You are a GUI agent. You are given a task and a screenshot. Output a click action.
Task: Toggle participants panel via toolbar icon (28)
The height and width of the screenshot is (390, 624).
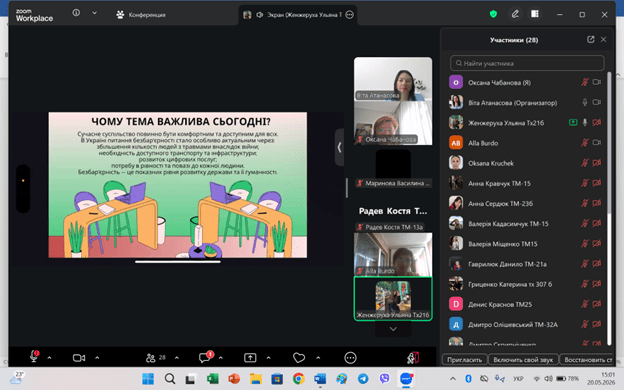coord(156,358)
